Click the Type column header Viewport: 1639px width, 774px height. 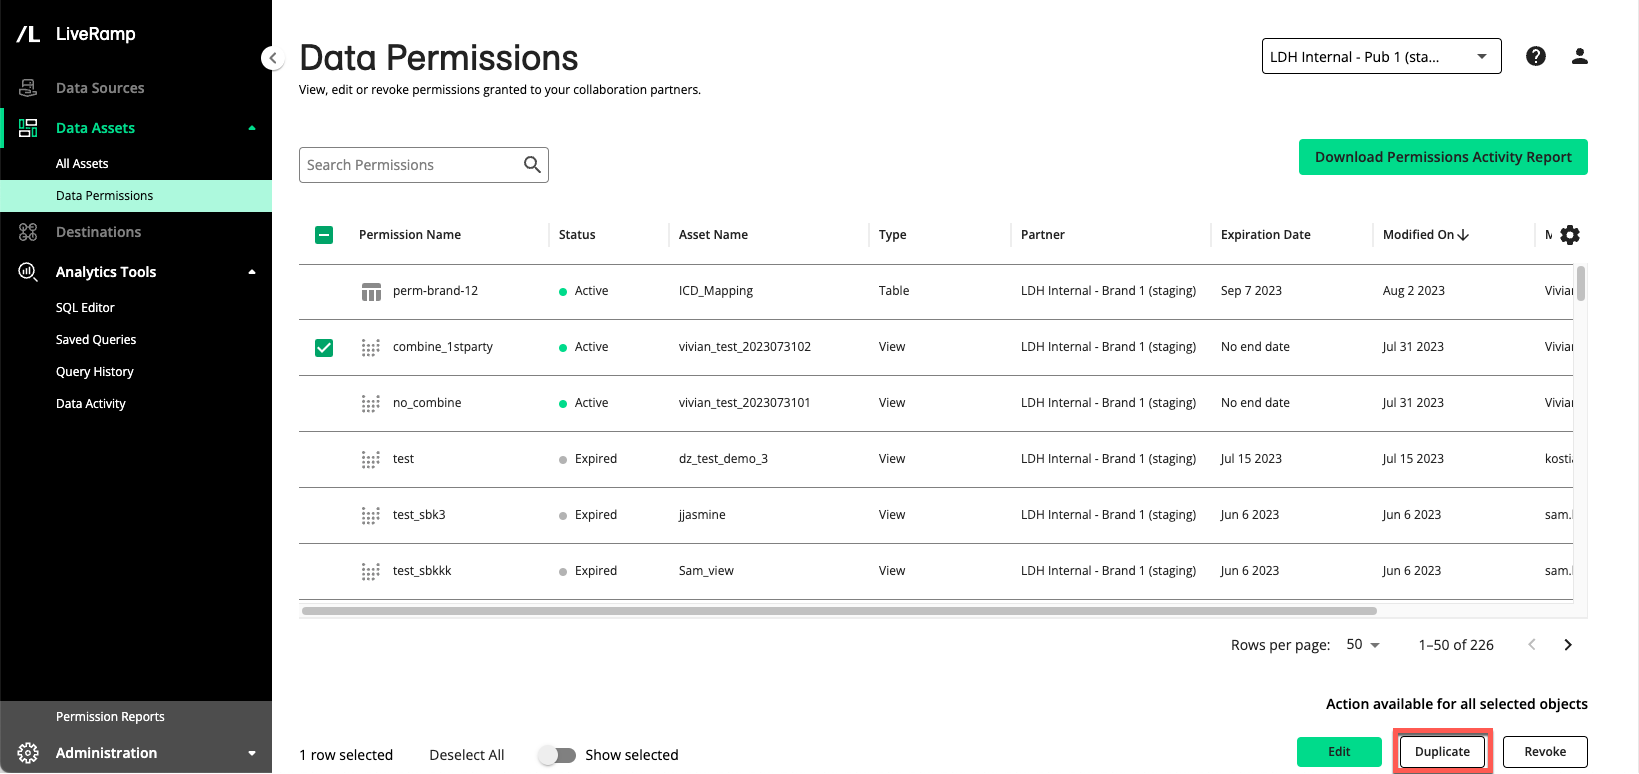coord(893,235)
